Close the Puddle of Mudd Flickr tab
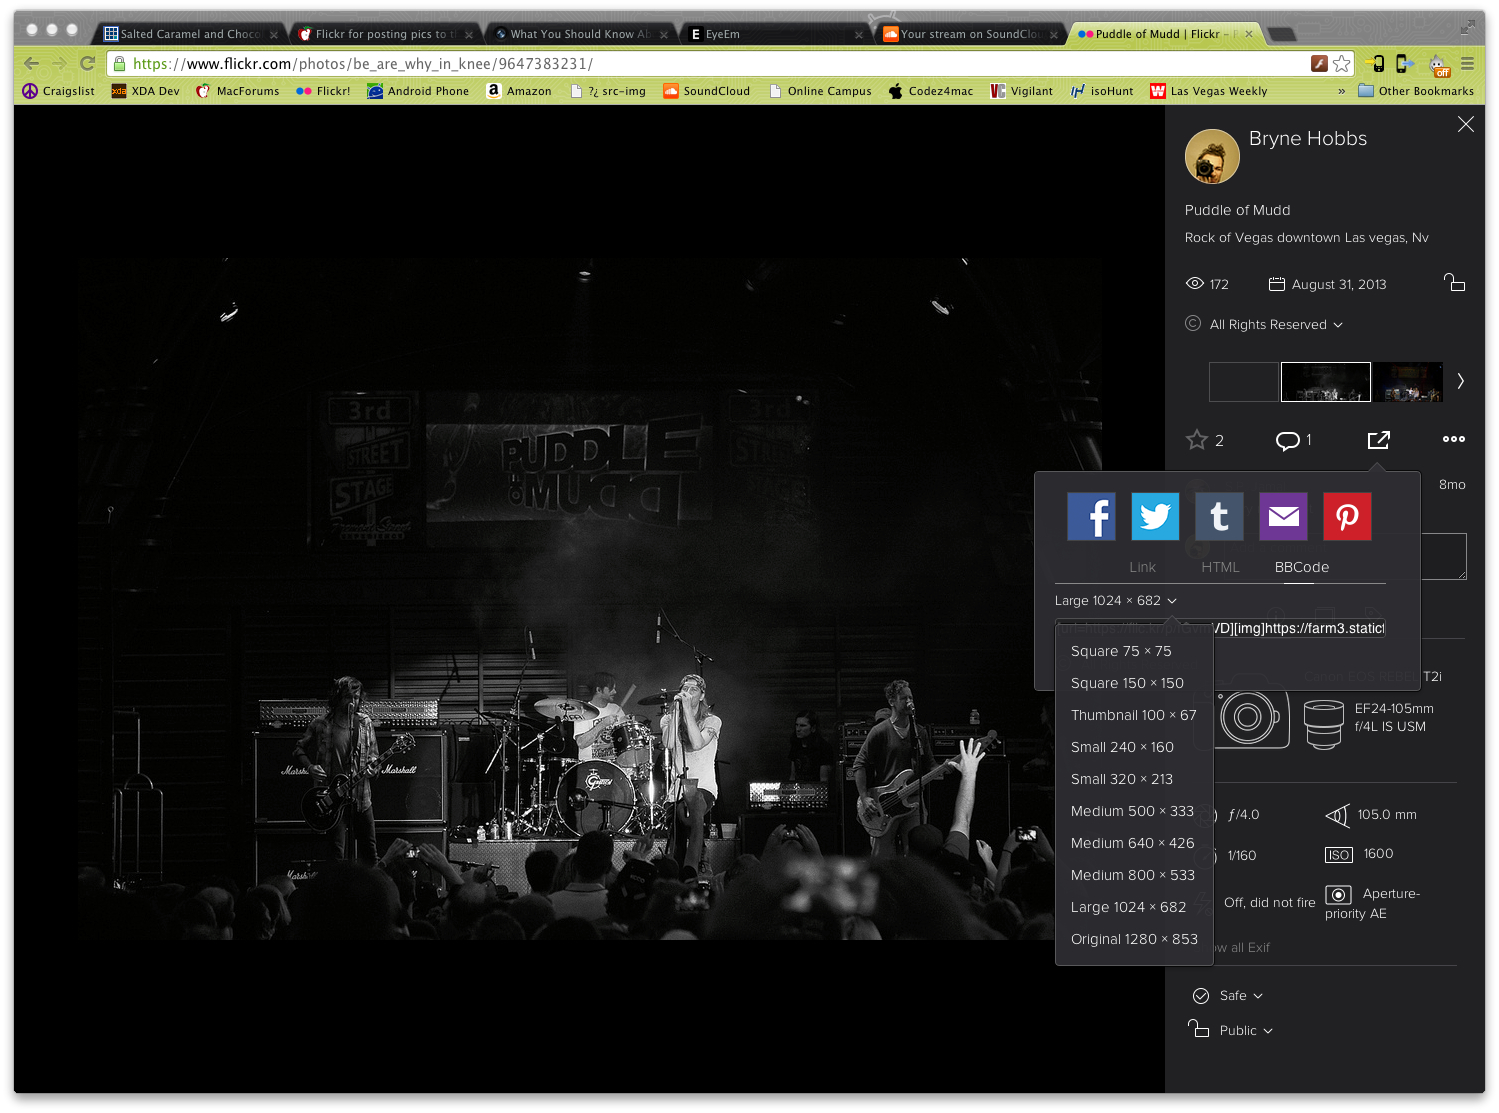Screen dimensions: 1499x1113 click(1249, 34)
